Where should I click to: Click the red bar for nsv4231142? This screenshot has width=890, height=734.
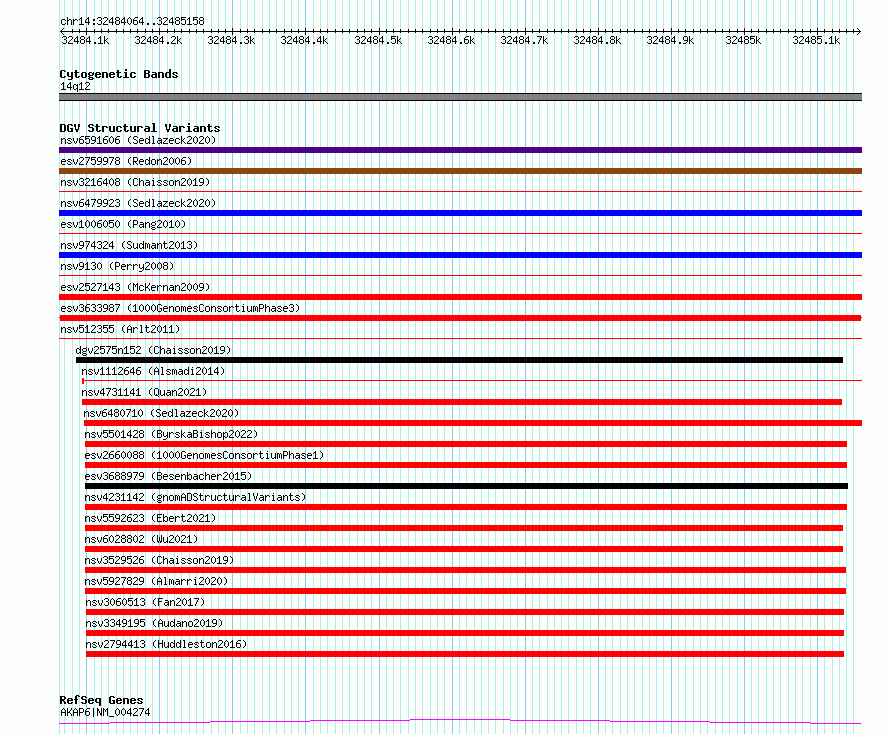tap(465, 507)
